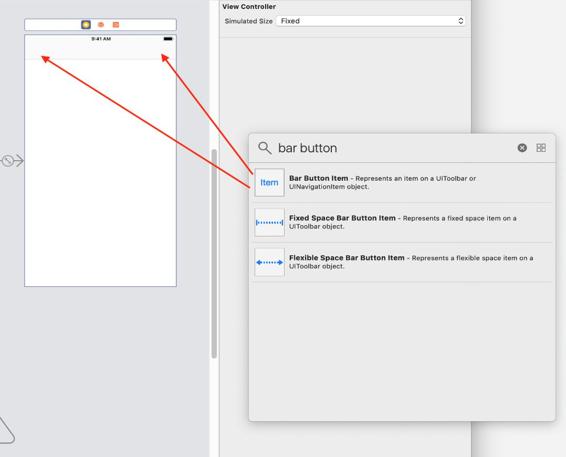
Task: Click the canvas vertical scrollbar
Action: 214,253
